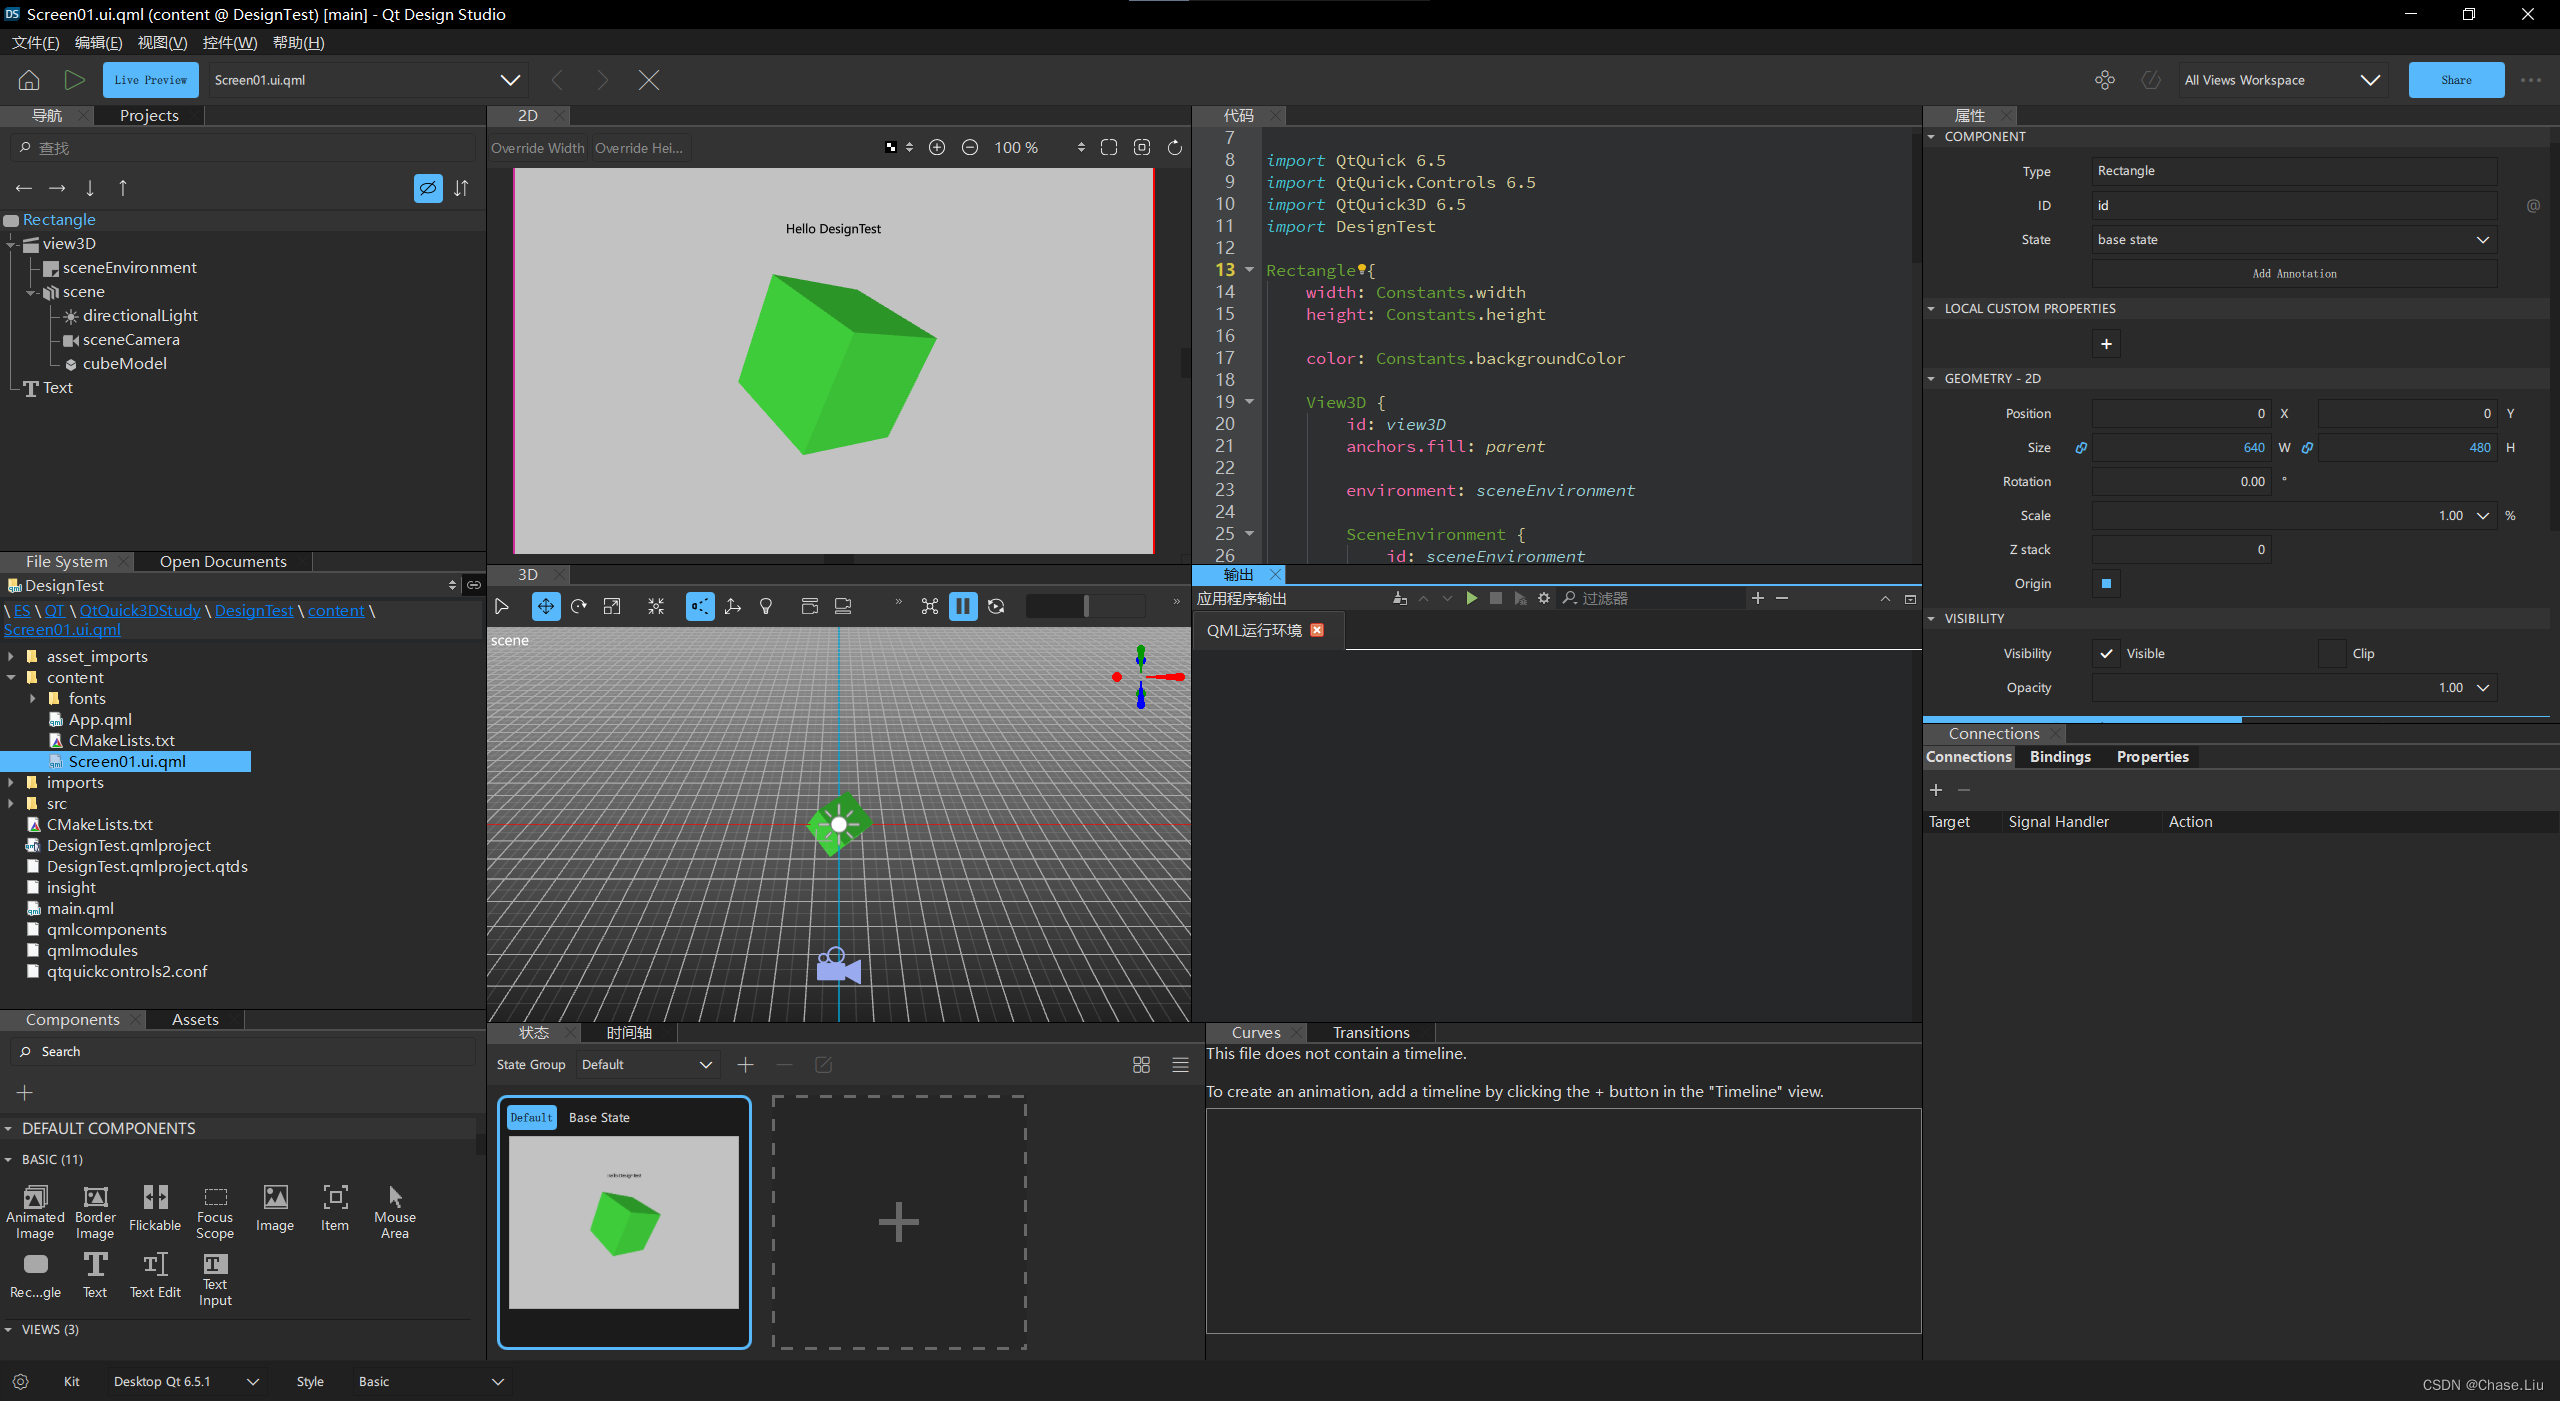Select the transform/move tool icon
The height and width of the screenshot is (1401, 2560).
[x=545, y=606]
